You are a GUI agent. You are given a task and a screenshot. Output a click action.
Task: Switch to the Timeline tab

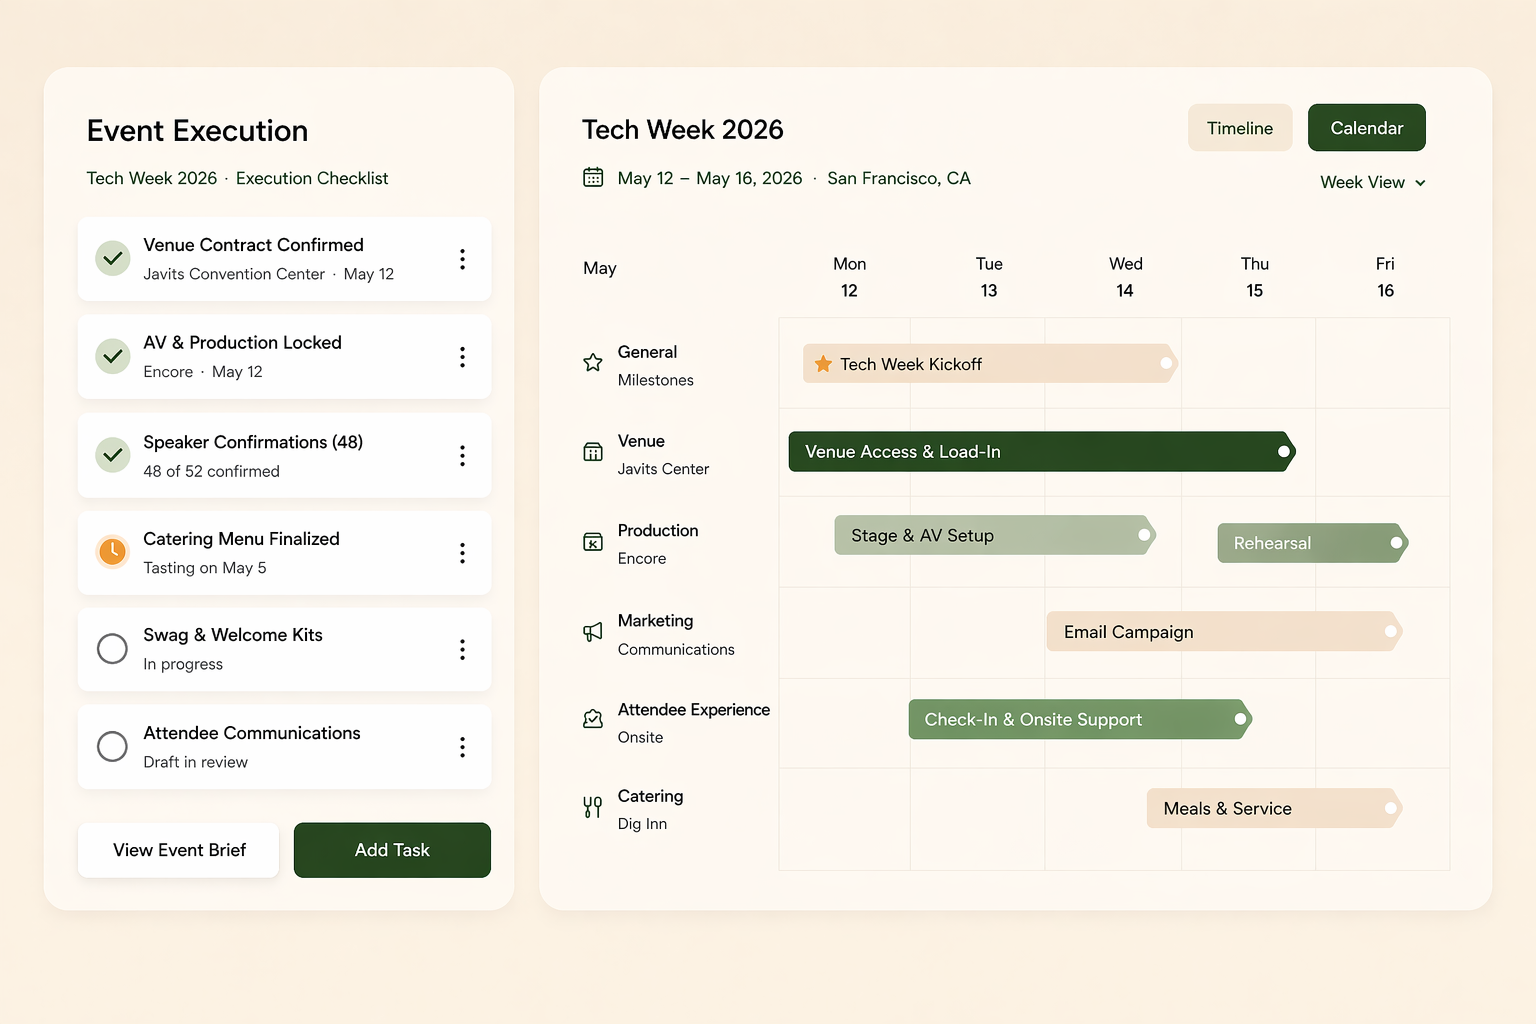1240,127
